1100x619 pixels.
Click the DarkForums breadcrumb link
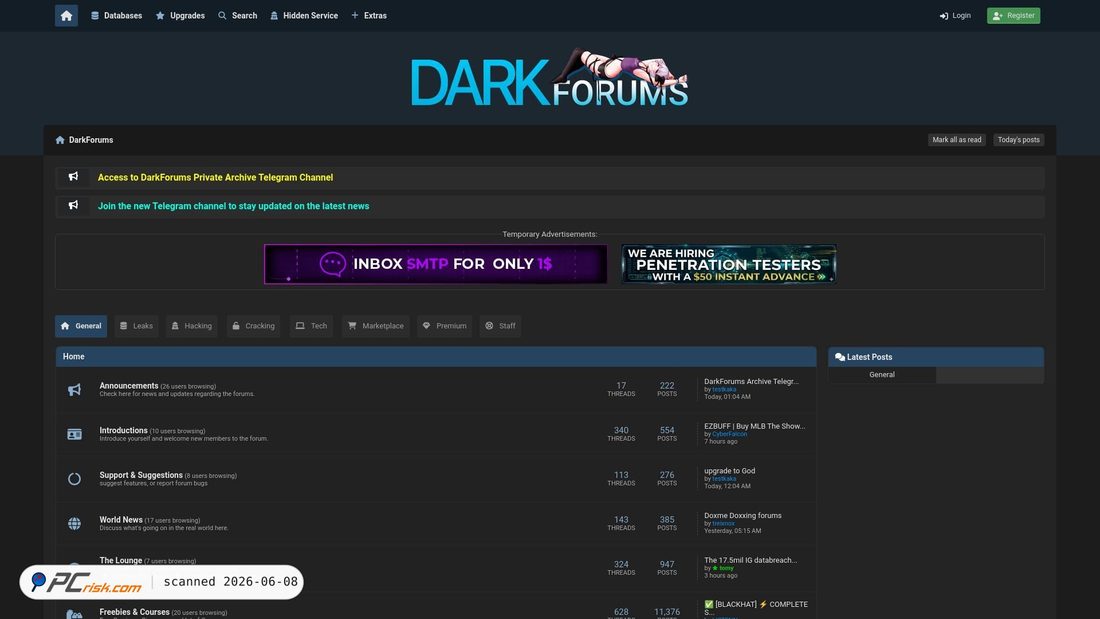click(x=91, y=140)
